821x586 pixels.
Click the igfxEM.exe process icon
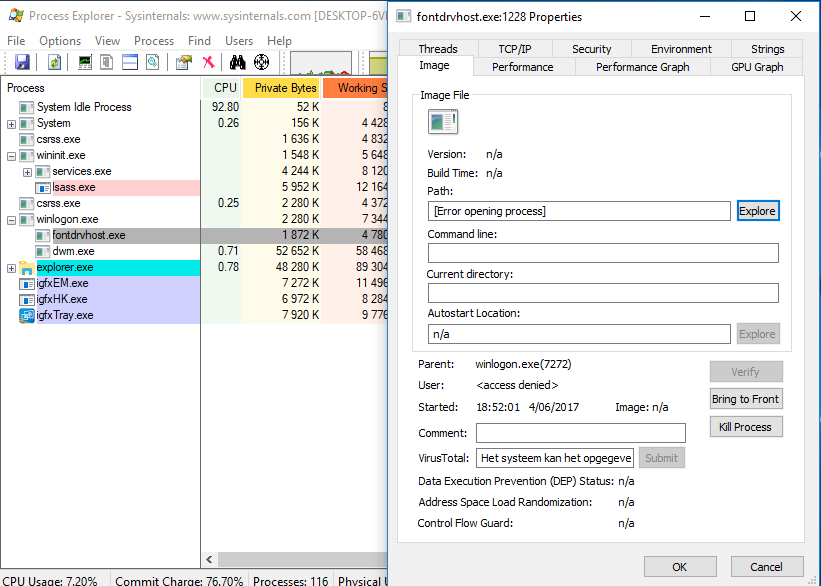point(27,284)
